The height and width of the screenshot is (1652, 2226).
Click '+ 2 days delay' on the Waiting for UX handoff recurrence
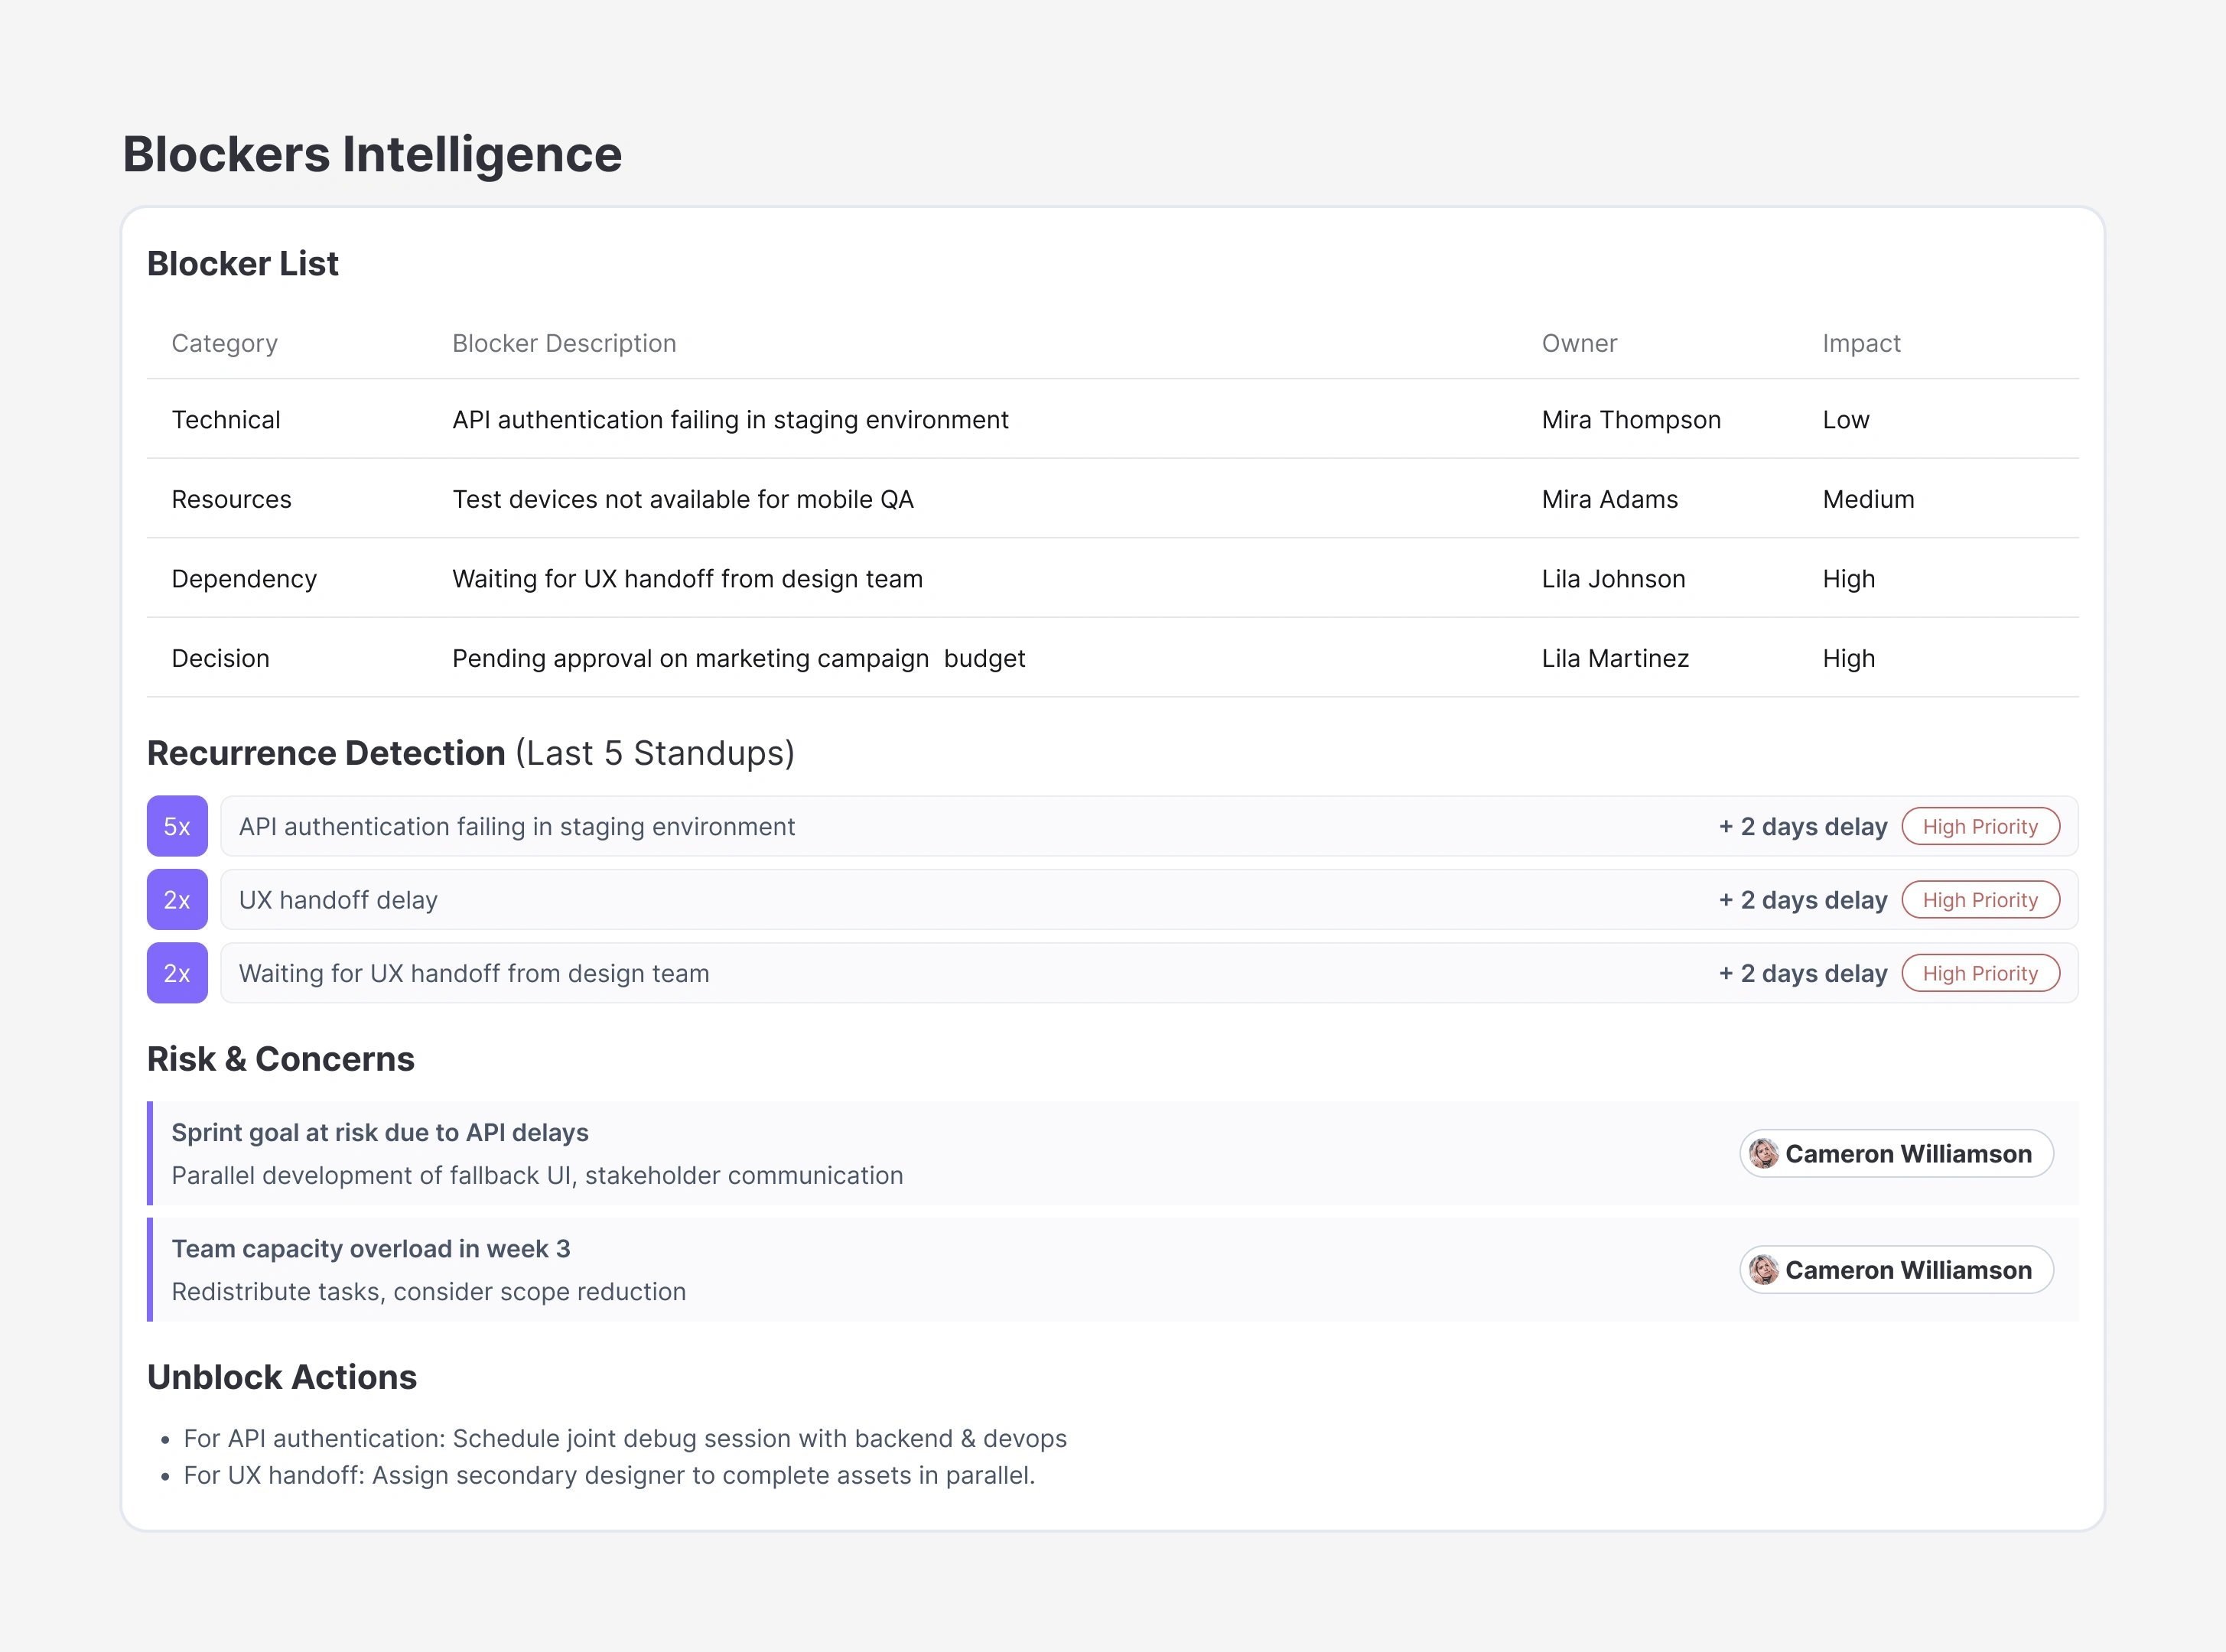(x=1803, y=973)
